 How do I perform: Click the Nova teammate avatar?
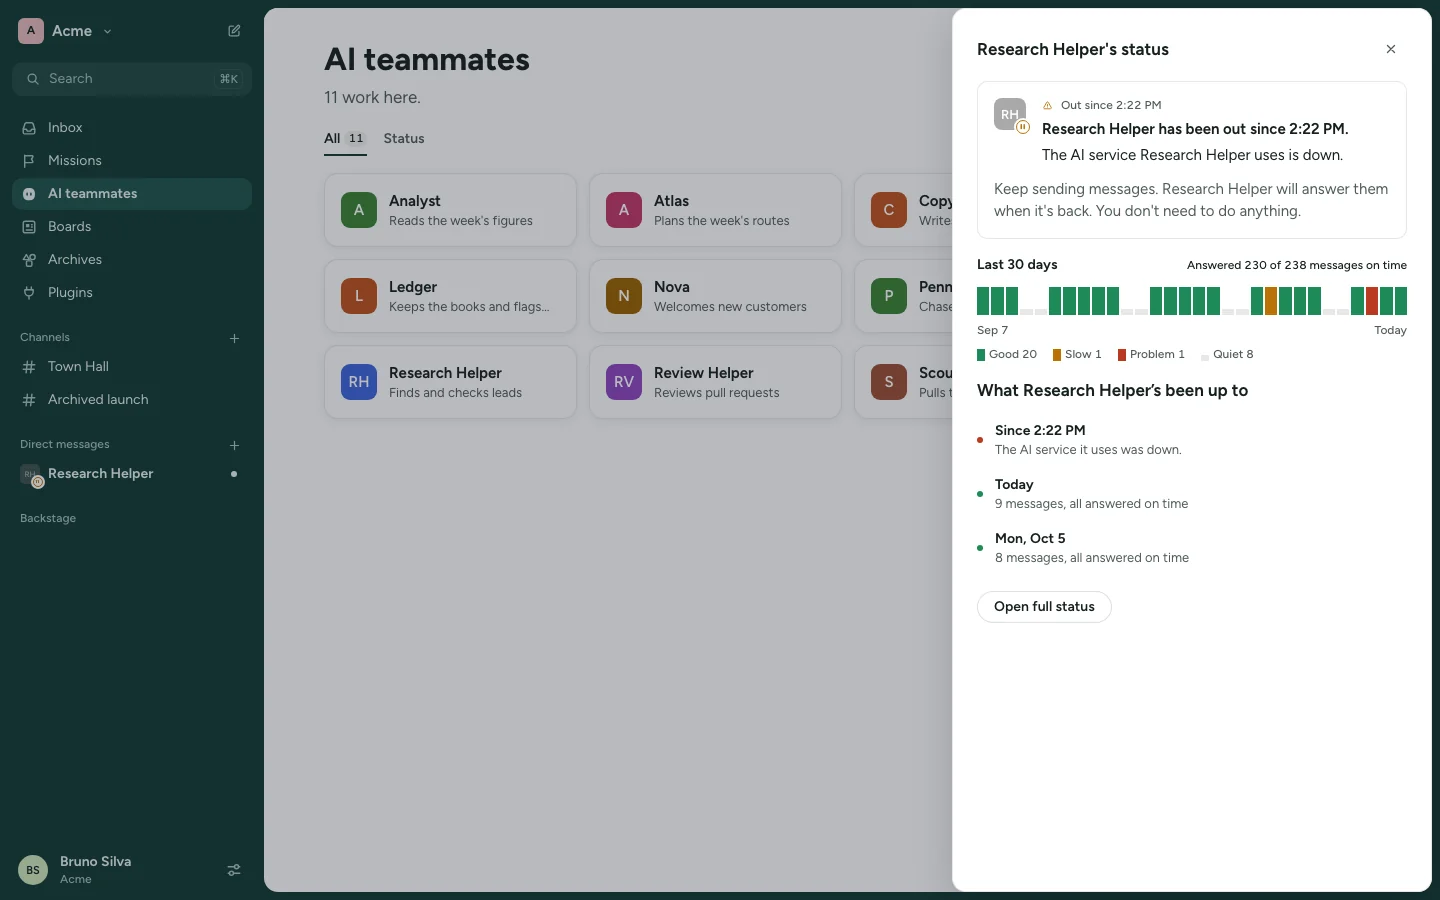tap(624, 296)
